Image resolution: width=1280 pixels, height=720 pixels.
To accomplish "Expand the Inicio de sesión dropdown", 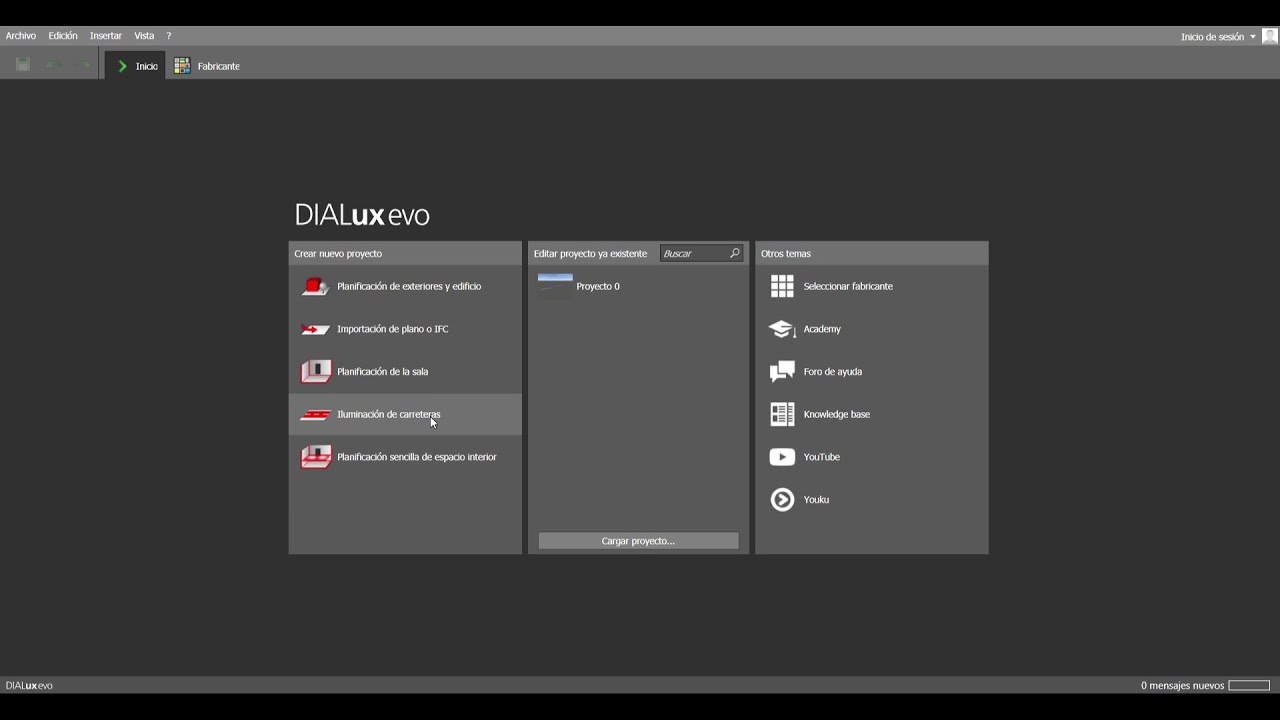I will click(x=1218, y=37).
